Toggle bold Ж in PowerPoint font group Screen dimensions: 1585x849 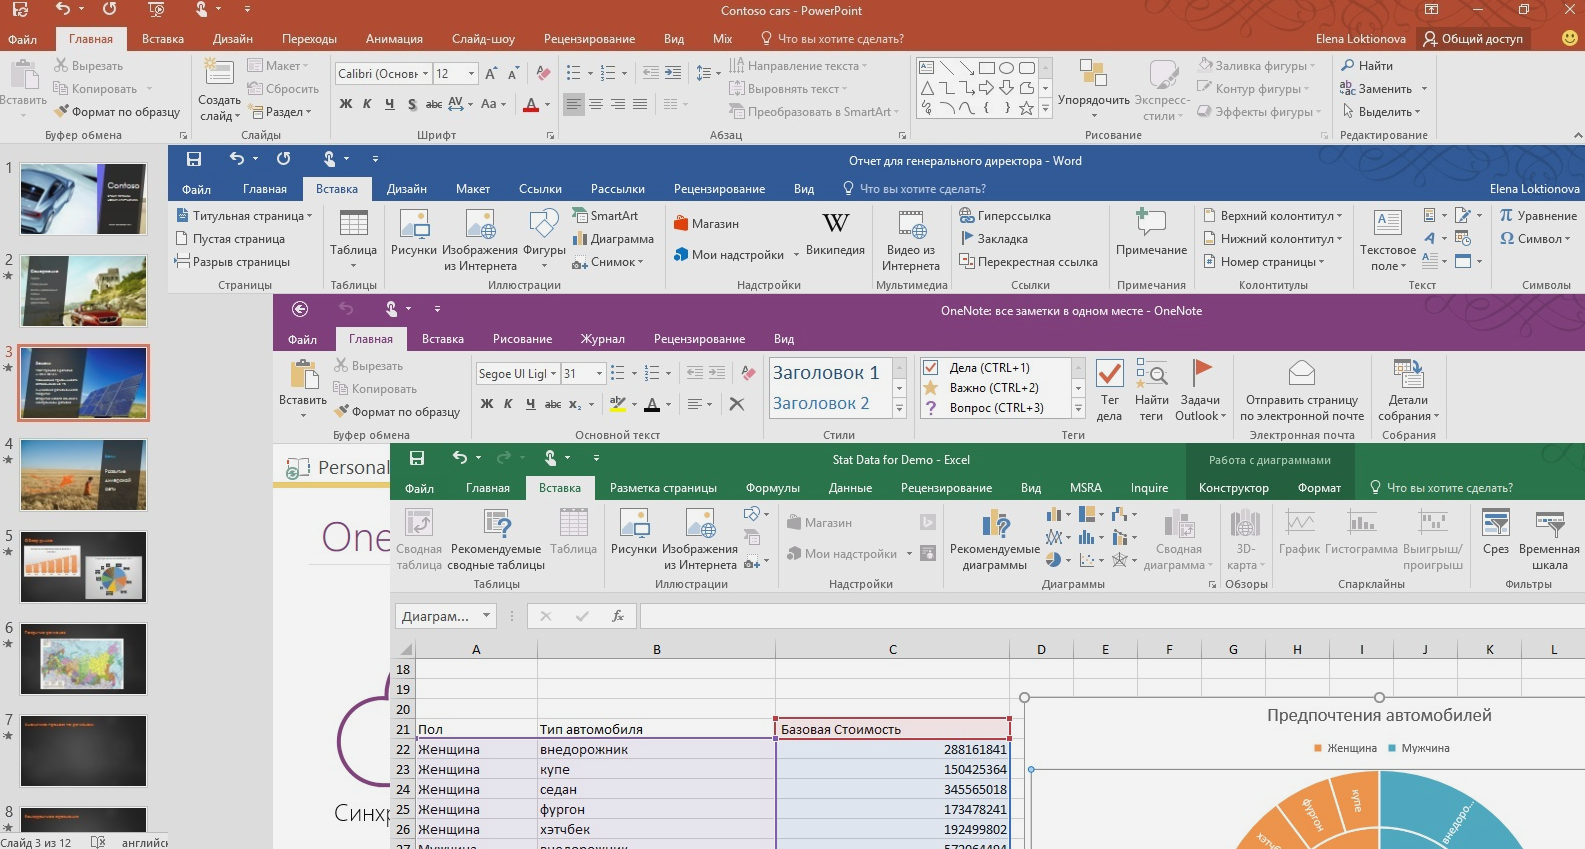pyautogui.click(x=346, y=104)
